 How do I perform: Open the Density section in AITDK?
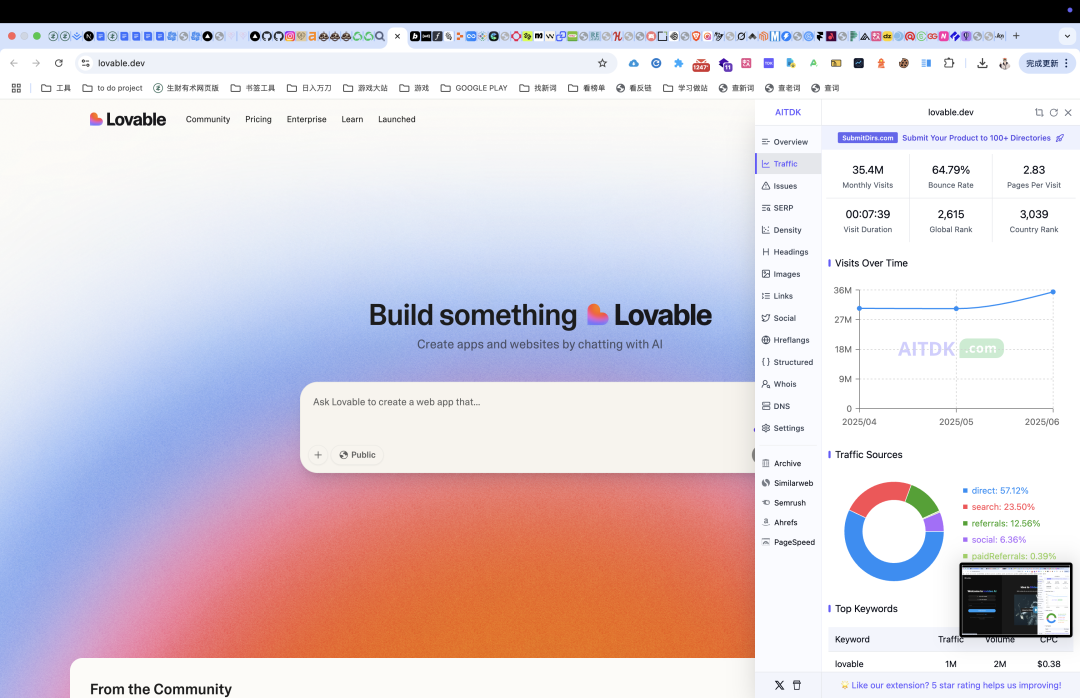point(781,230)
